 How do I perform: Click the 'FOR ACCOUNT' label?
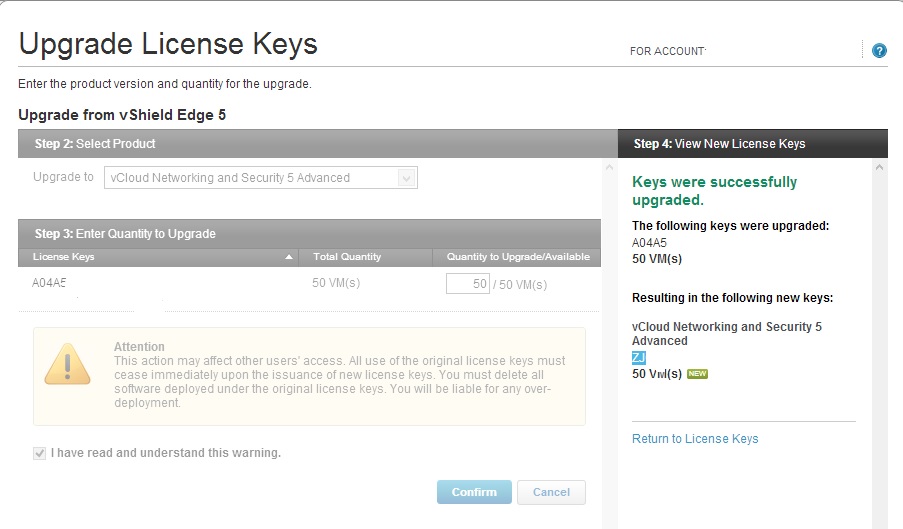click(x=667, y=51)
